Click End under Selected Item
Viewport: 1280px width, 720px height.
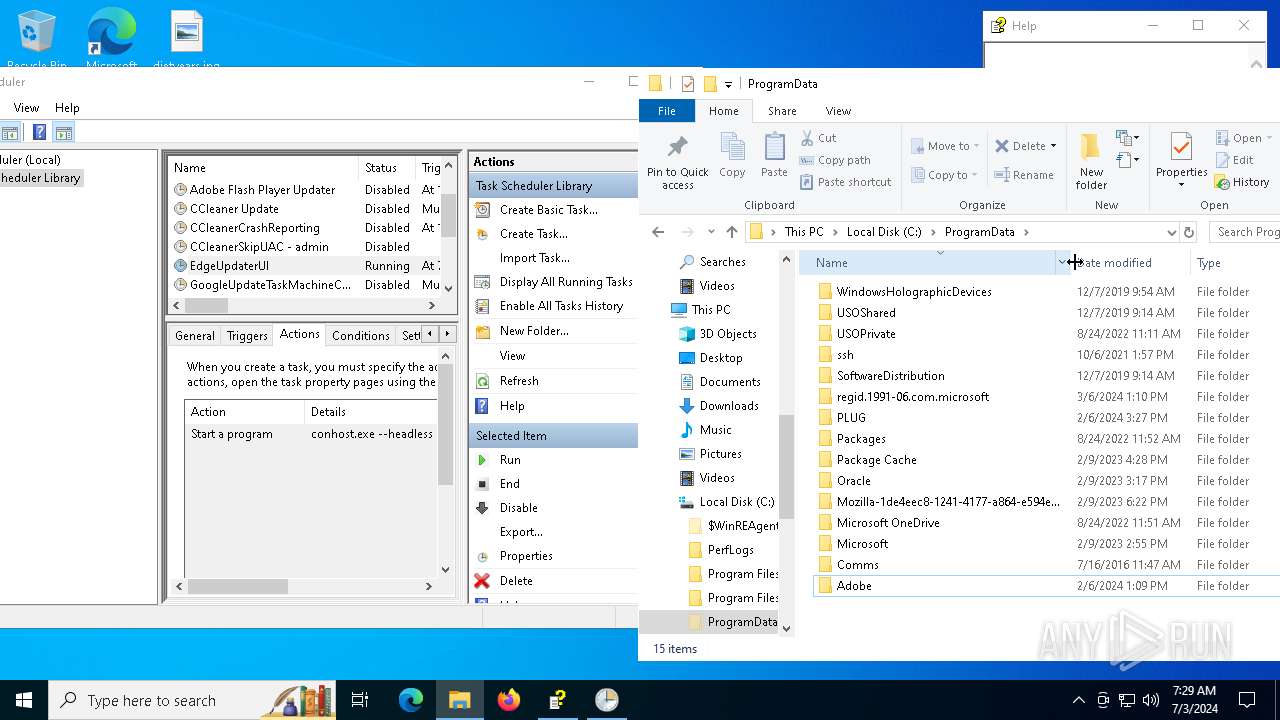(510, 484)
